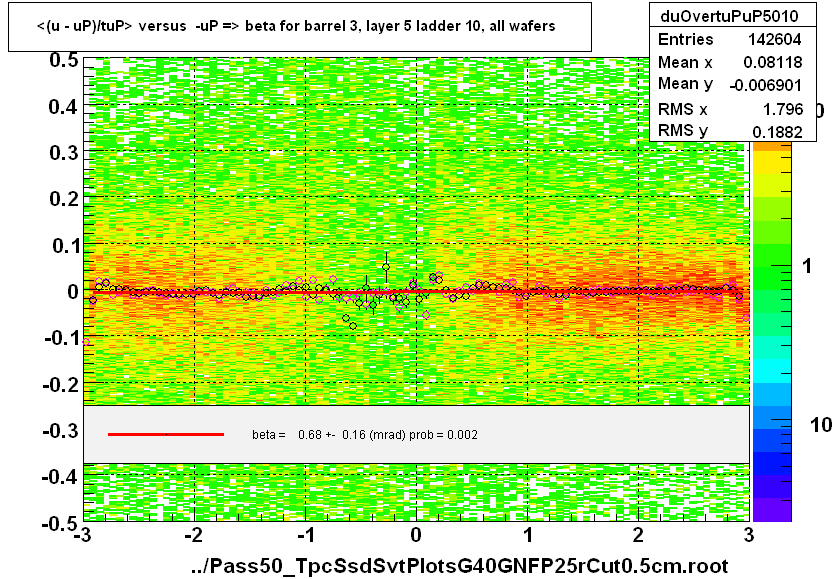Click the color scale label 1

[807, 266]
